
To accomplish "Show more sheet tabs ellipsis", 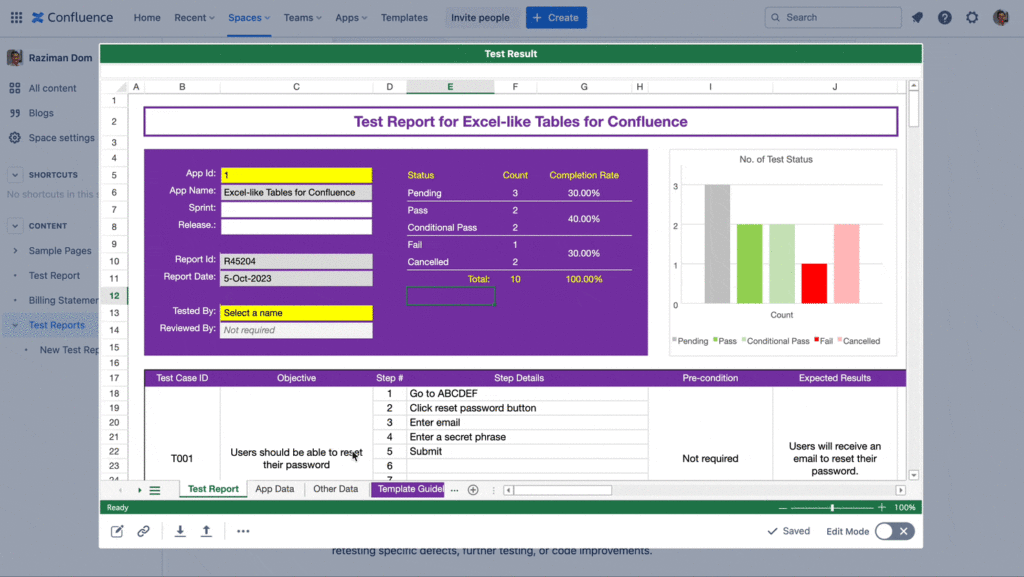I will click(x=455, y=490).
